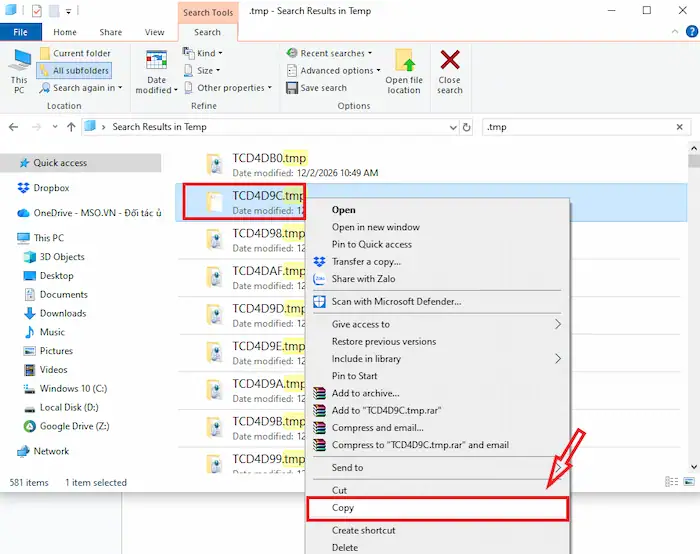Viewport: 700px width, 554px height.
Task: Click Save search in the ribbon
Action: point(316,88)
